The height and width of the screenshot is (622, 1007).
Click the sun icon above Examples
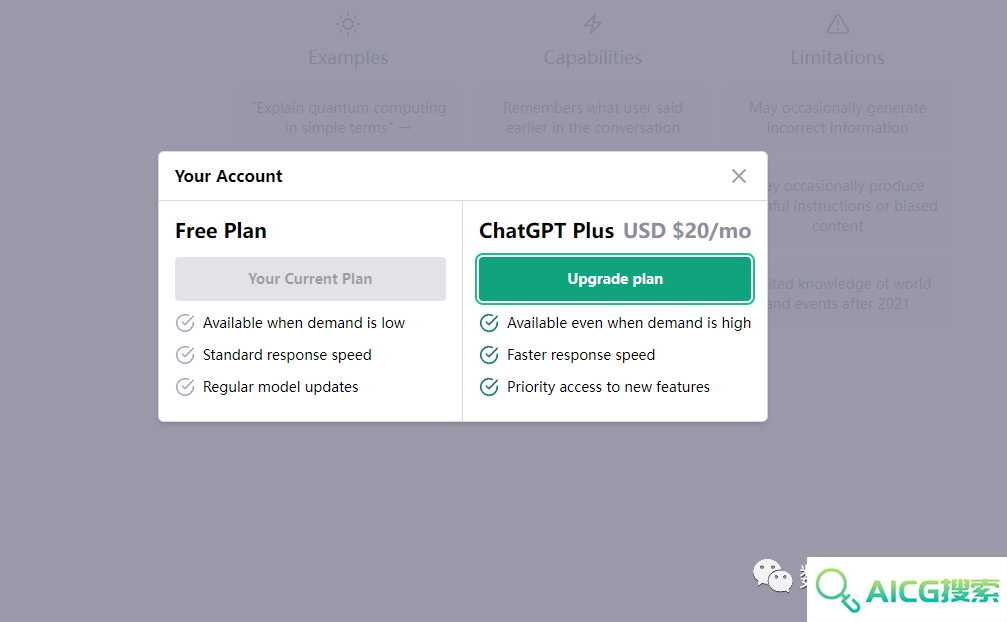(348, 24)
